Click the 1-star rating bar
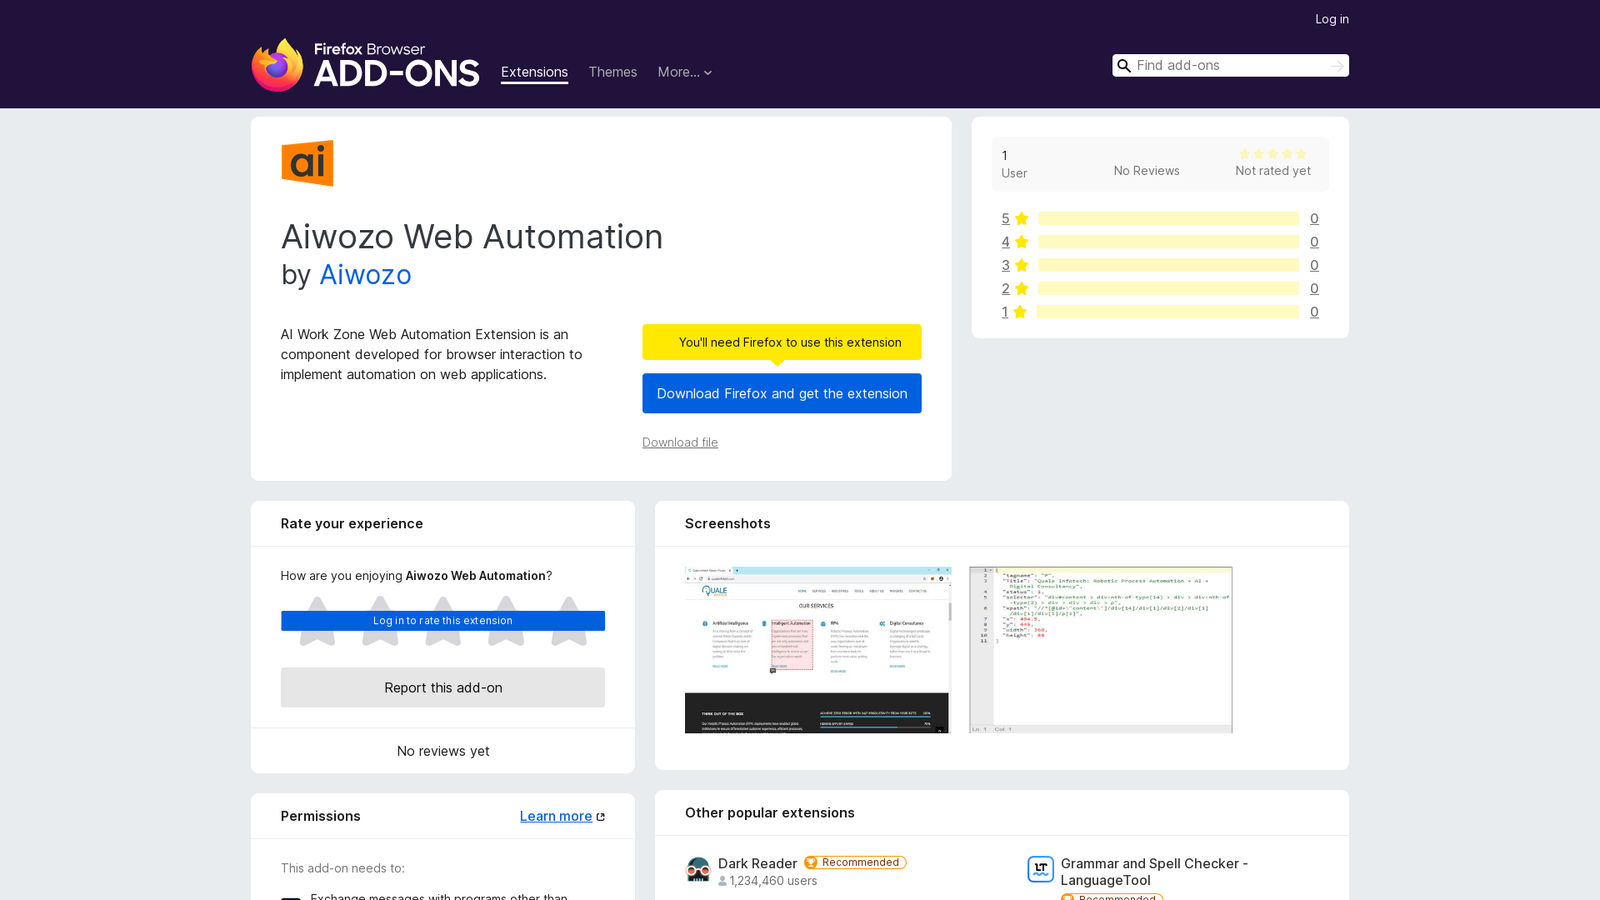 tap(1168, 312)
